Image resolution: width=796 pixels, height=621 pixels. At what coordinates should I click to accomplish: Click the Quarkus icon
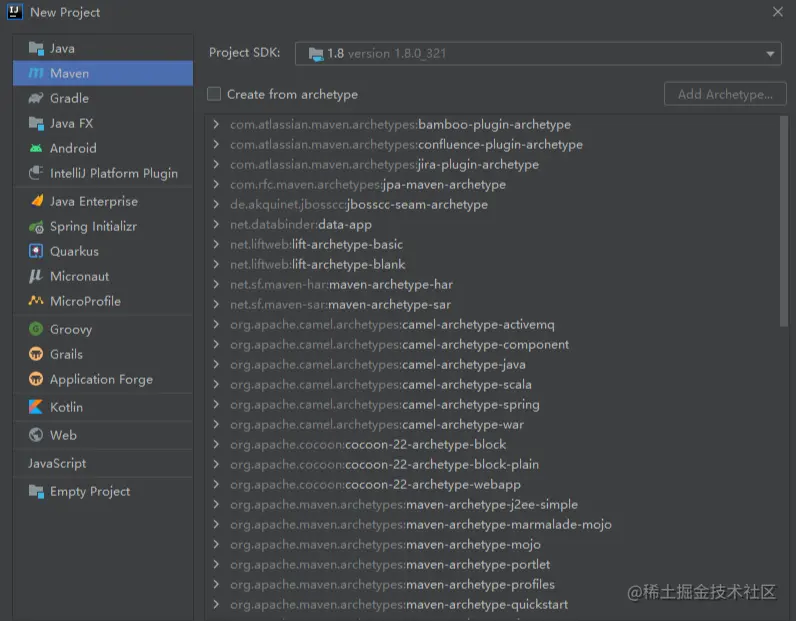36,251
